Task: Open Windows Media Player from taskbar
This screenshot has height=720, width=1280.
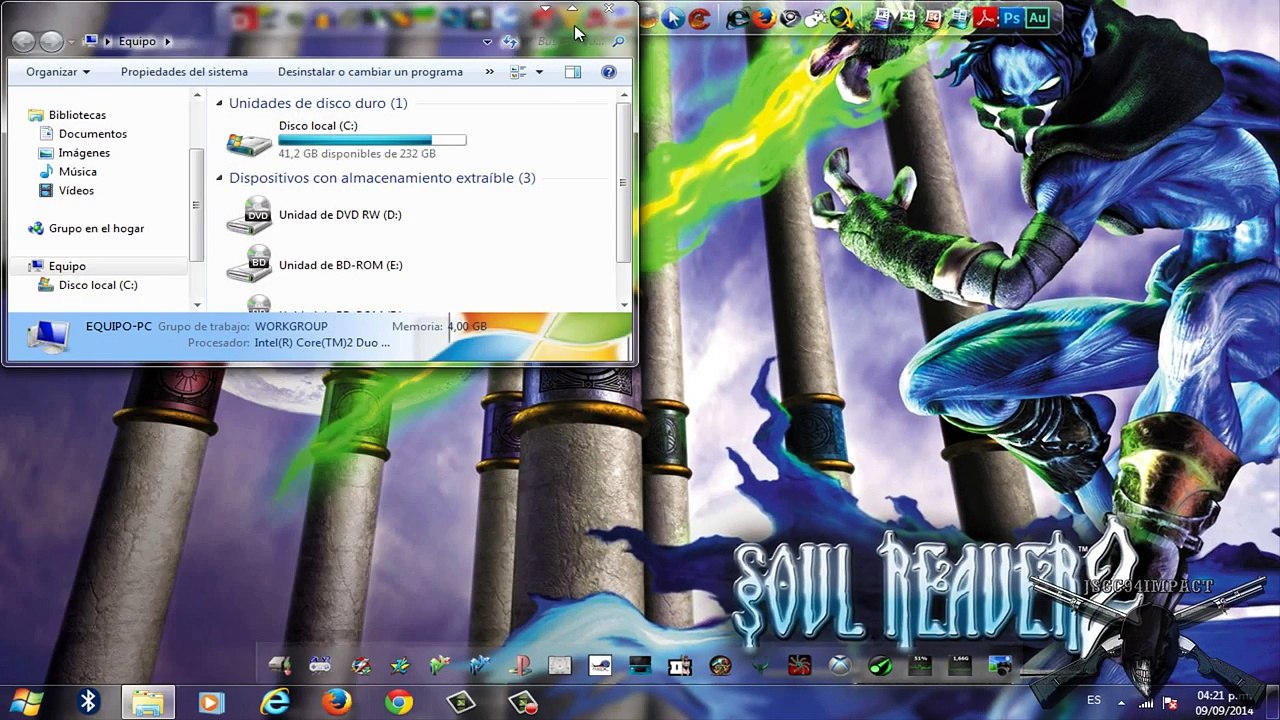Action: click(211, 703)
